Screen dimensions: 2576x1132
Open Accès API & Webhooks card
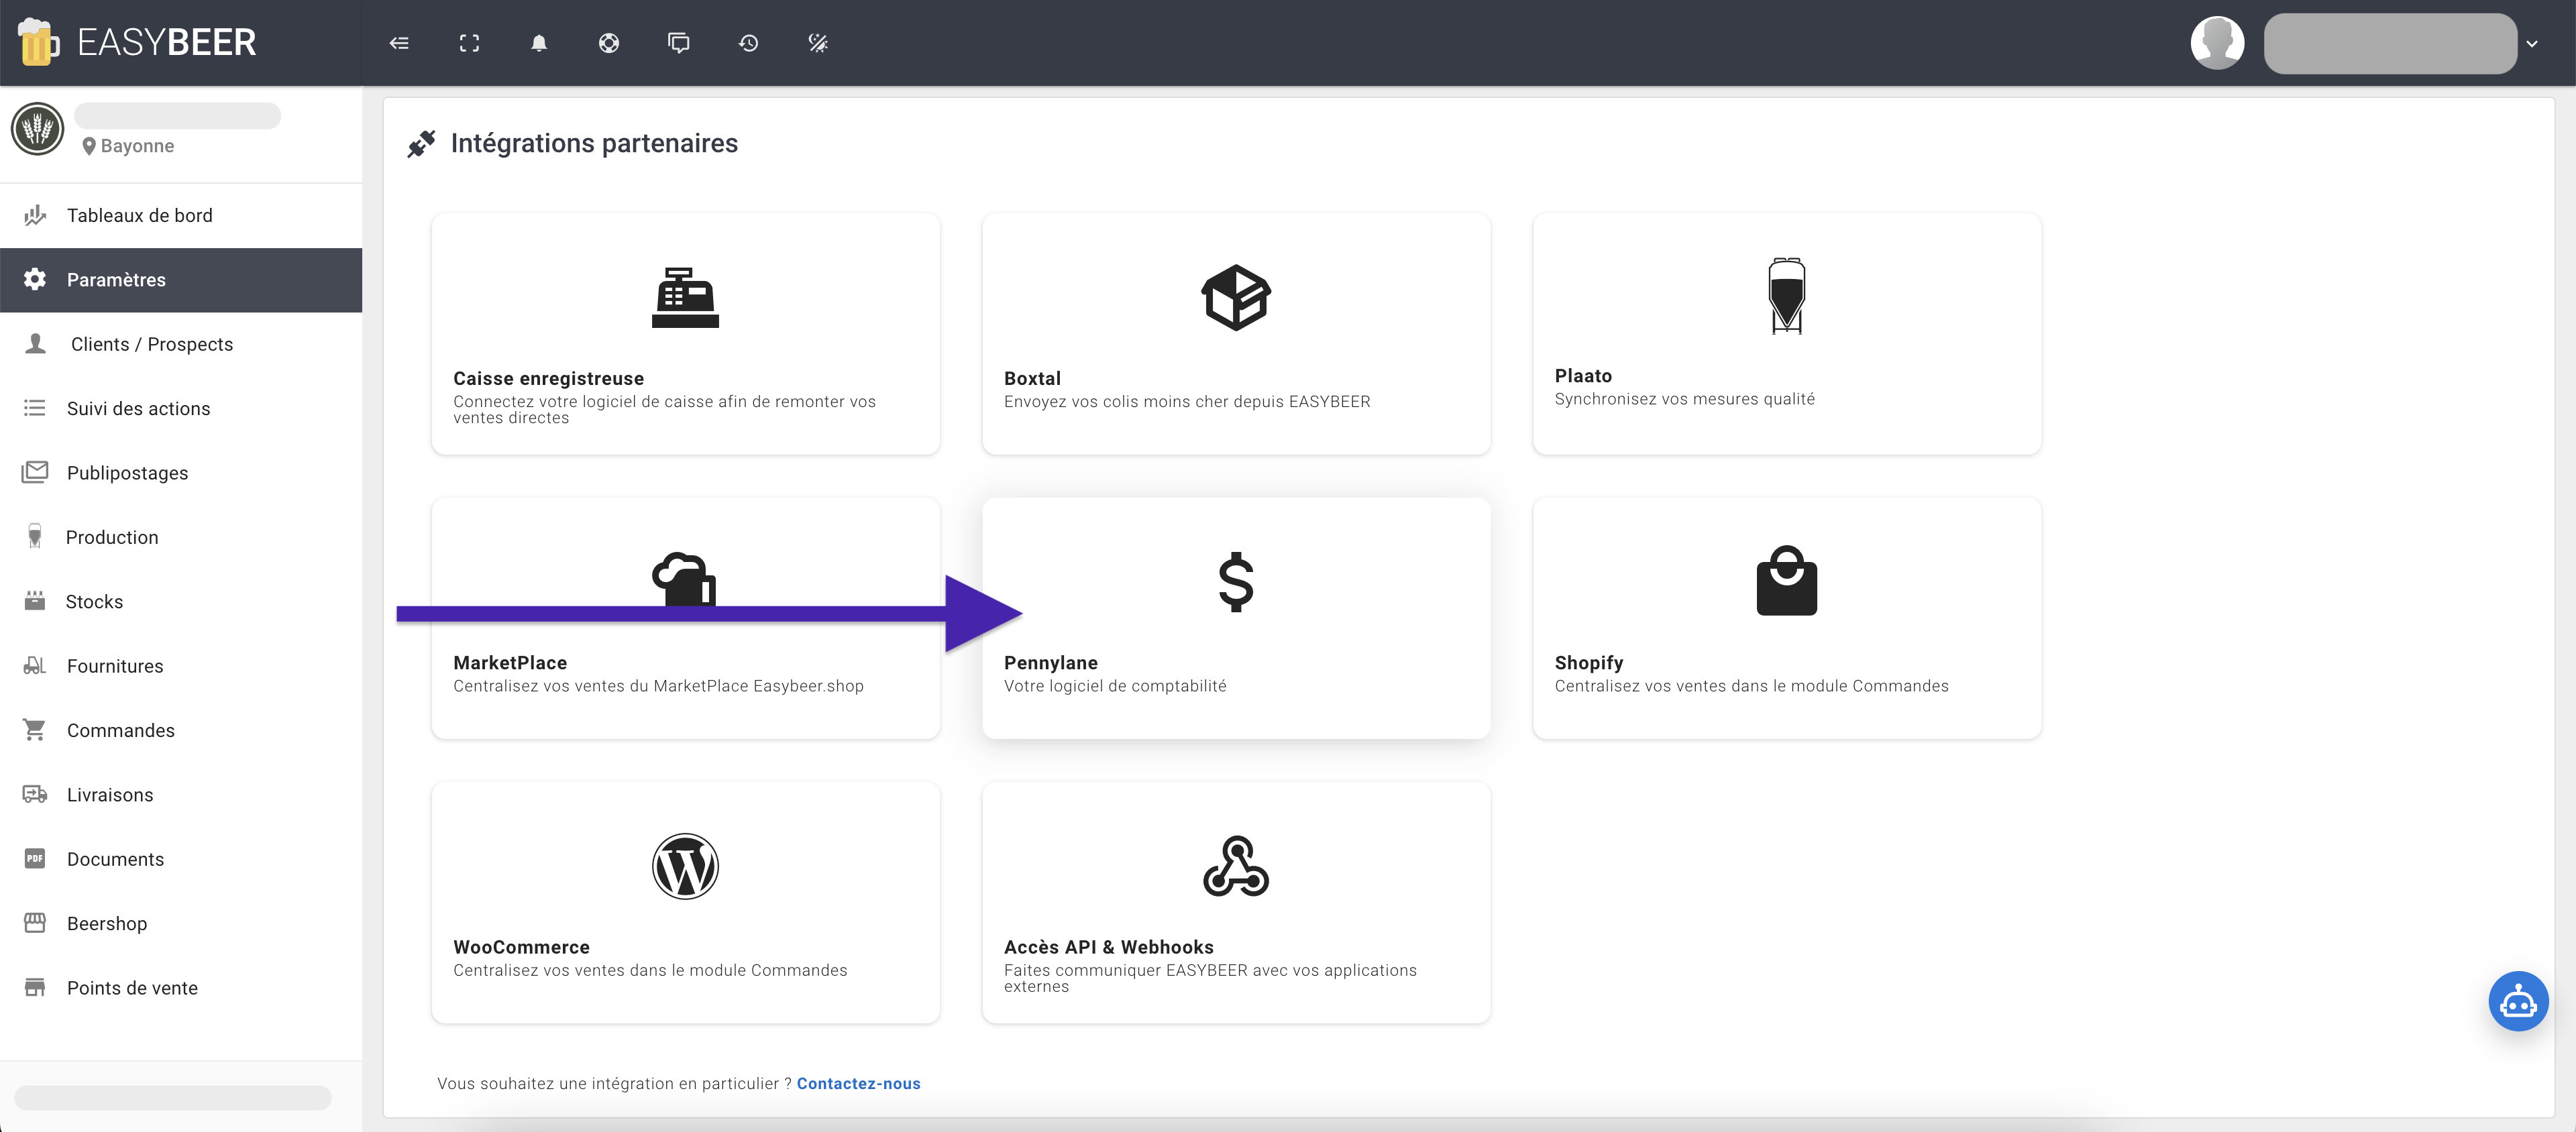1236,903
